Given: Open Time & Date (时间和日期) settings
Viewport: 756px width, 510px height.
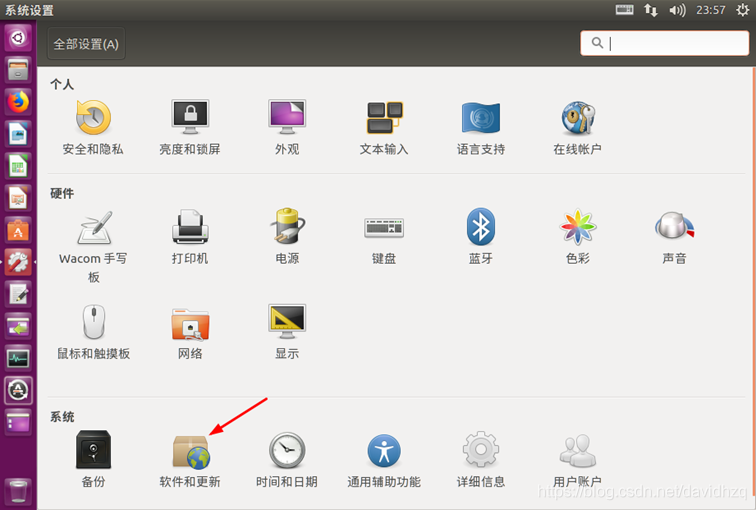Looking at the screenshot, I should point(287,459).
